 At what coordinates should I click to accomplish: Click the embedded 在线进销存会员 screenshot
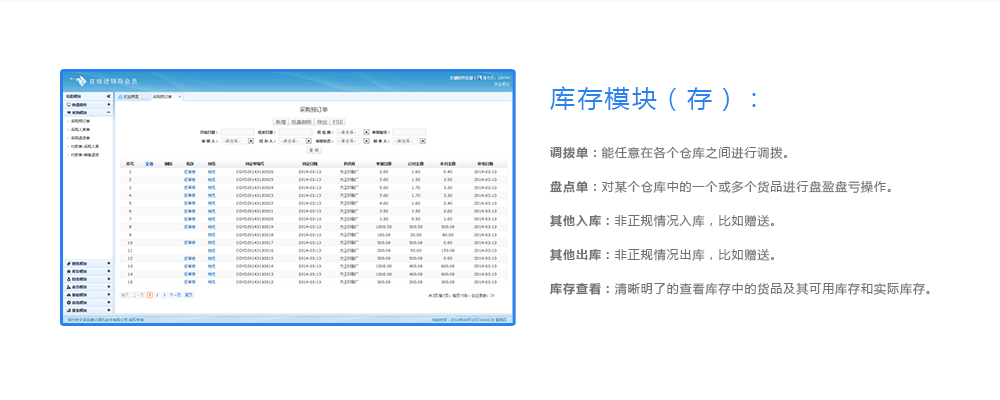tap(288, 197)
